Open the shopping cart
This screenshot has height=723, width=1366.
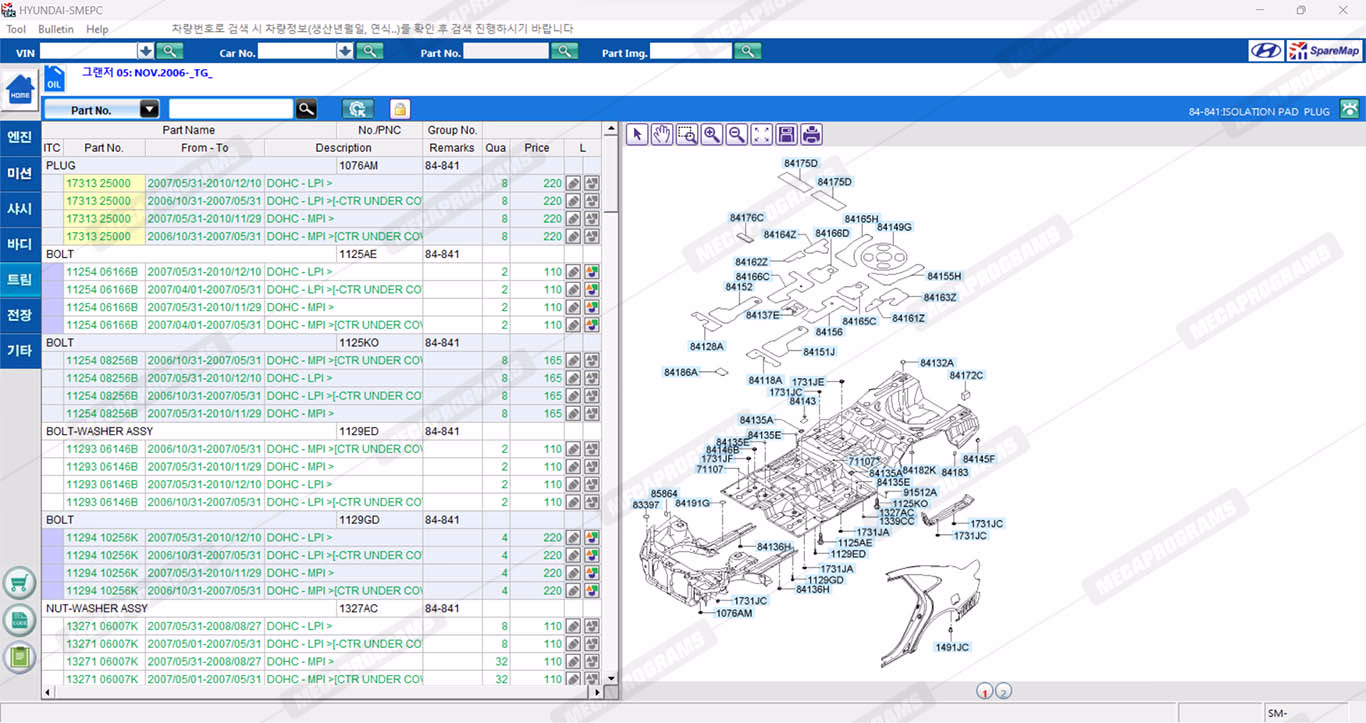pos(20,583)
